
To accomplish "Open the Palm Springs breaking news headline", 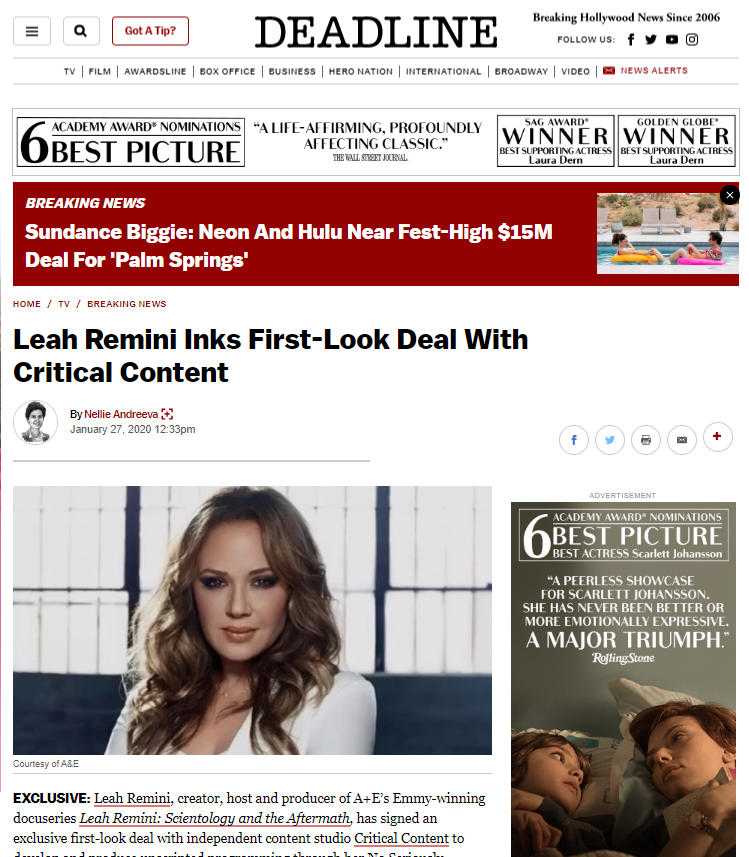I will [x=289, y=246].
